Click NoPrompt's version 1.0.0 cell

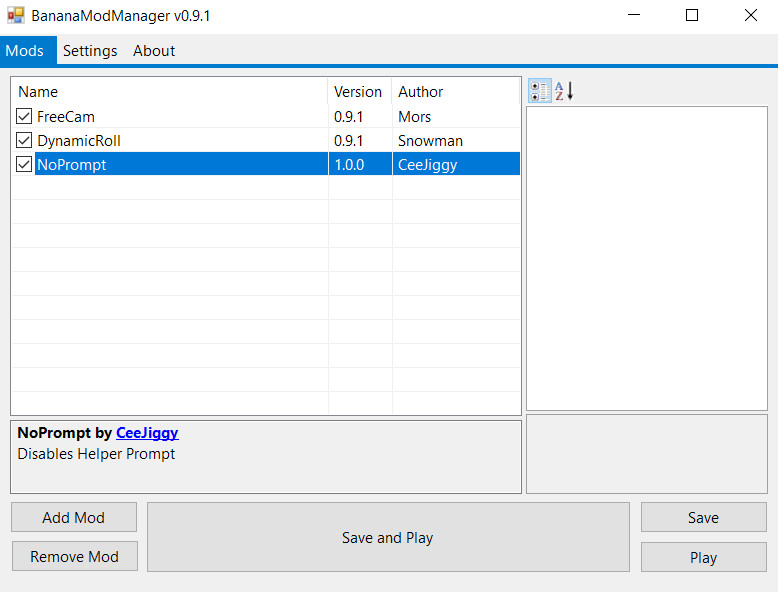(x=349, y=165)
